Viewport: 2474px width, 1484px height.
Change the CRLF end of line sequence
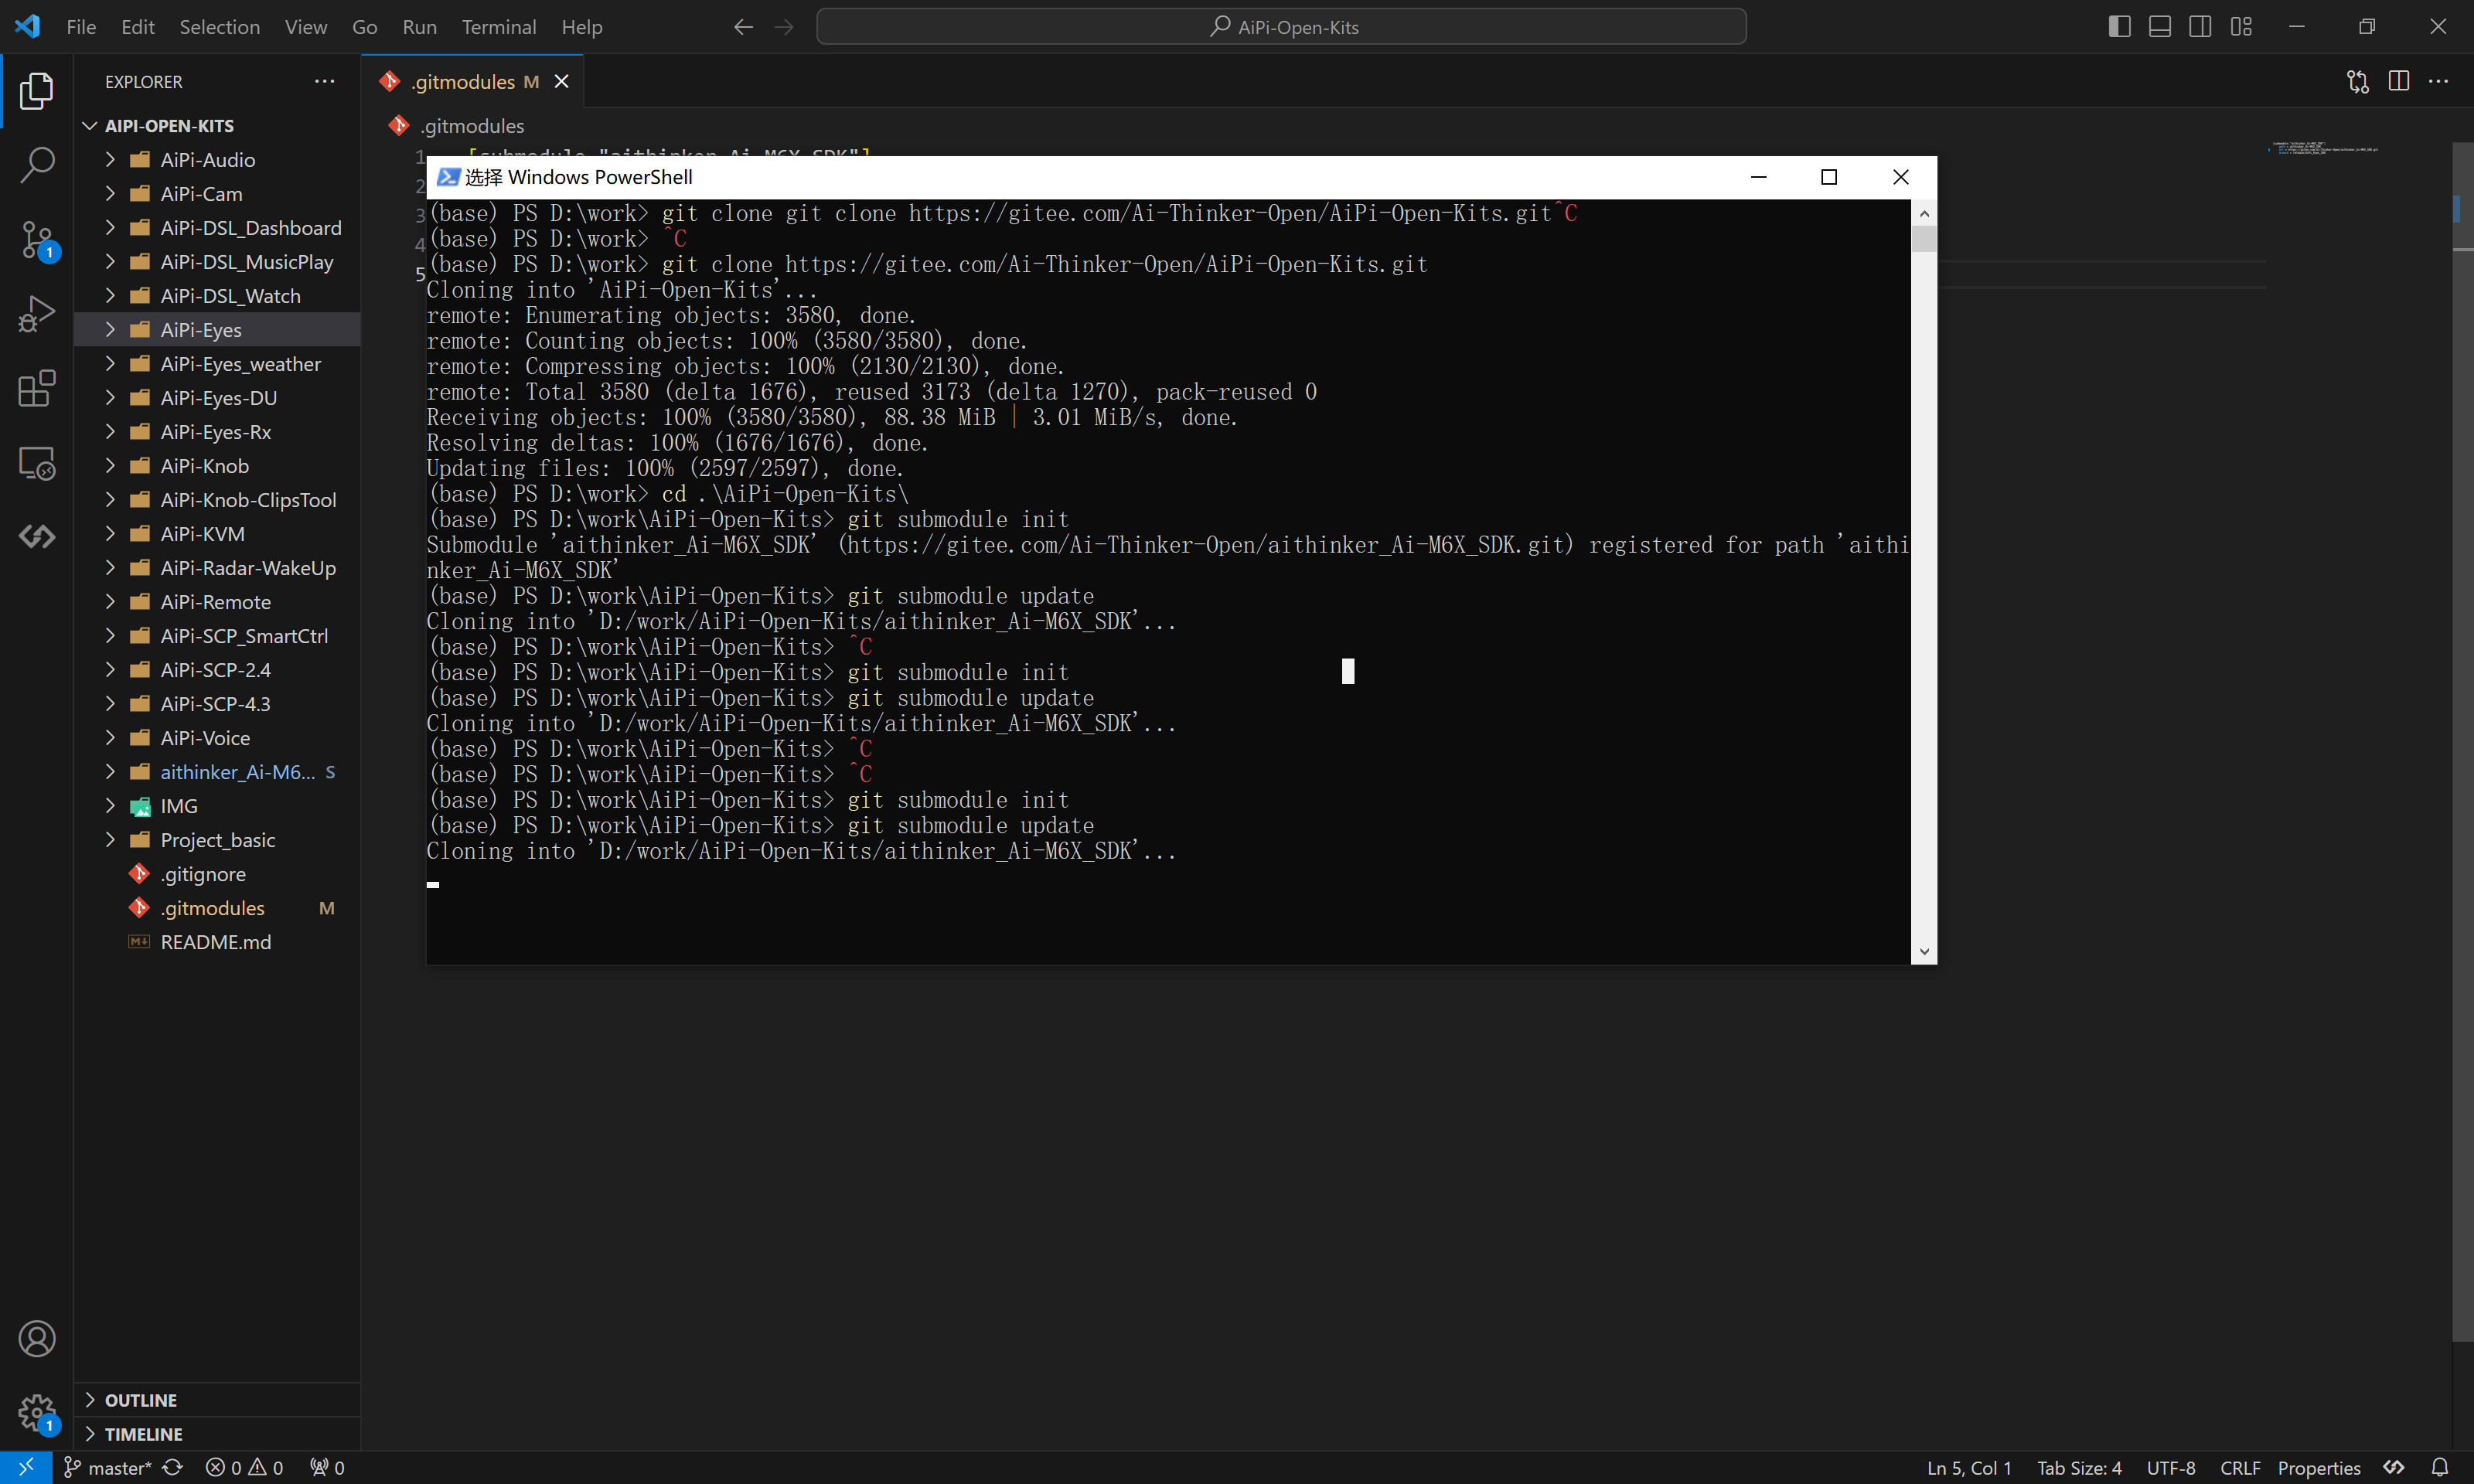point(2240,1467)
